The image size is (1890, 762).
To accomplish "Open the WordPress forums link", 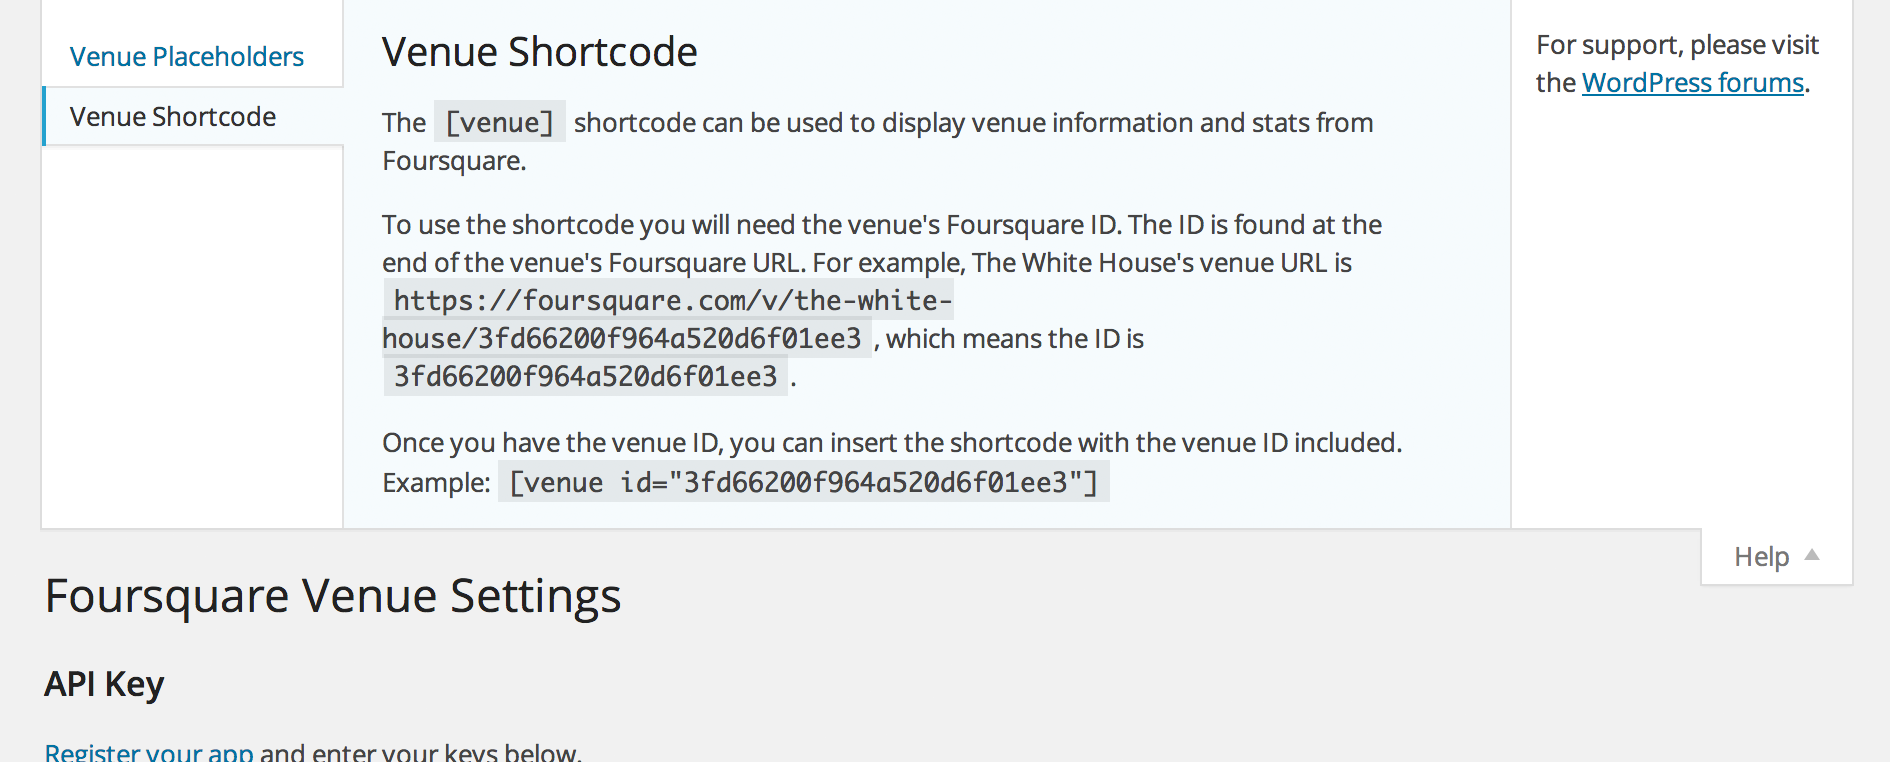I will coord(1693,83).
